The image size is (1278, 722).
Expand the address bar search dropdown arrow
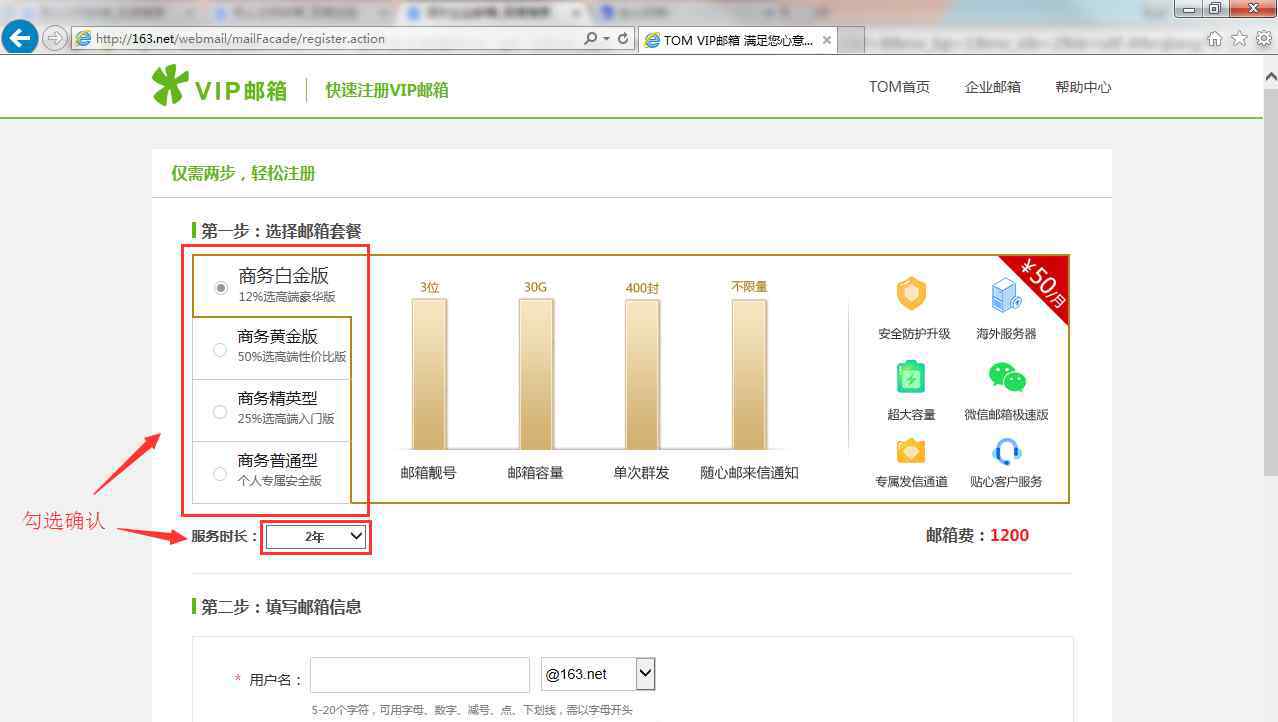(x=606, y=39)
